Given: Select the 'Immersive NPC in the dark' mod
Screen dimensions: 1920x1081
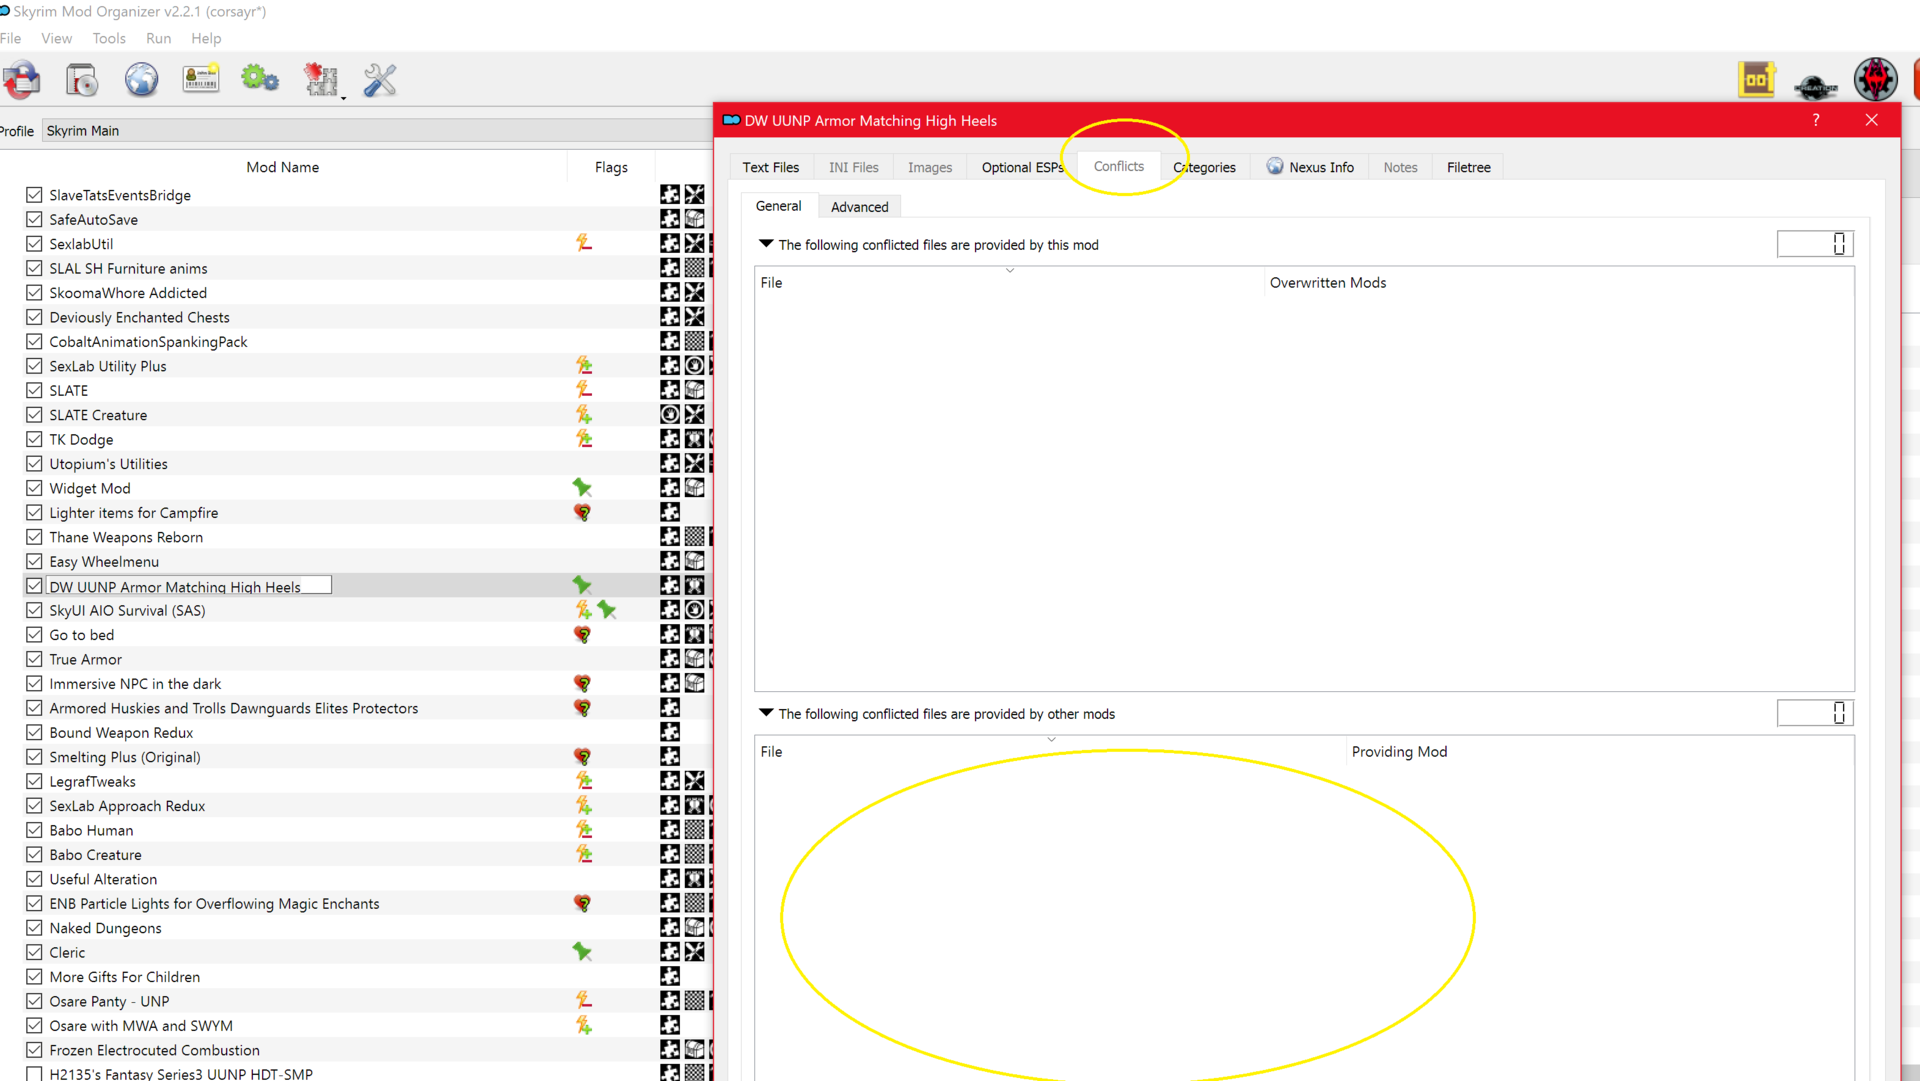Looking at the screenshot, I should point(135,684).
